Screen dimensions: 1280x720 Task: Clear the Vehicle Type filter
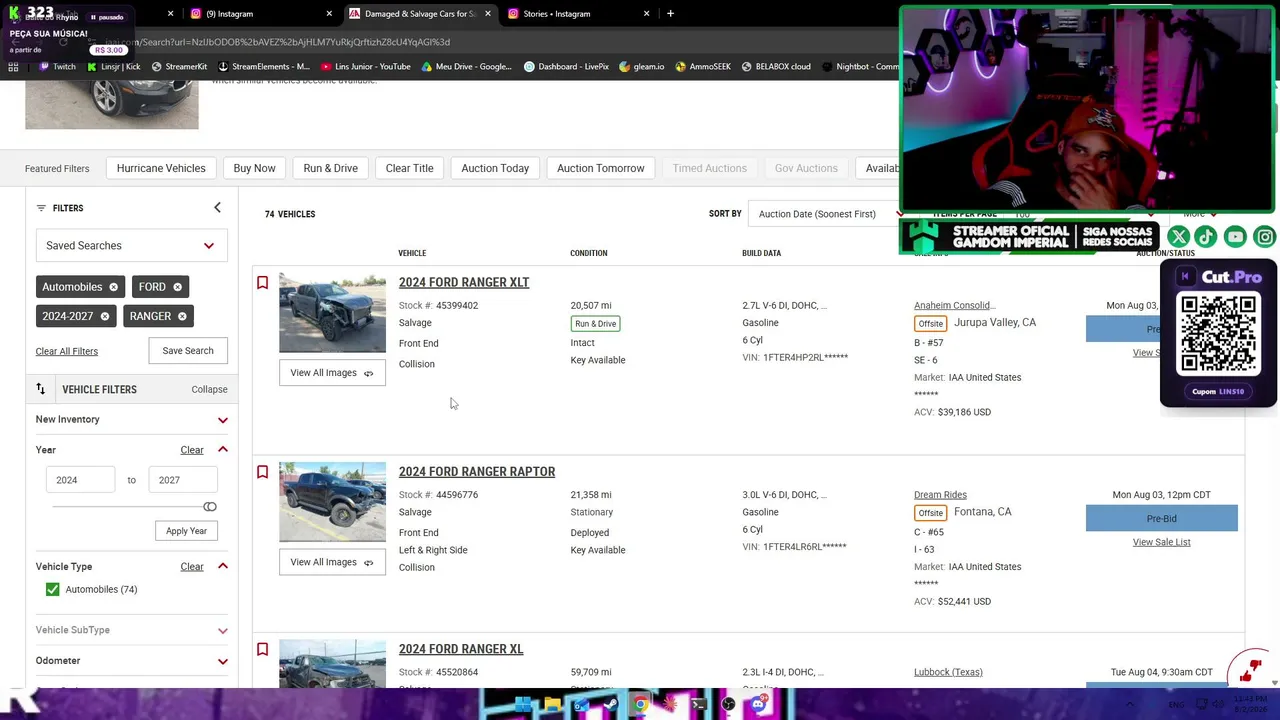coord(192,567)
